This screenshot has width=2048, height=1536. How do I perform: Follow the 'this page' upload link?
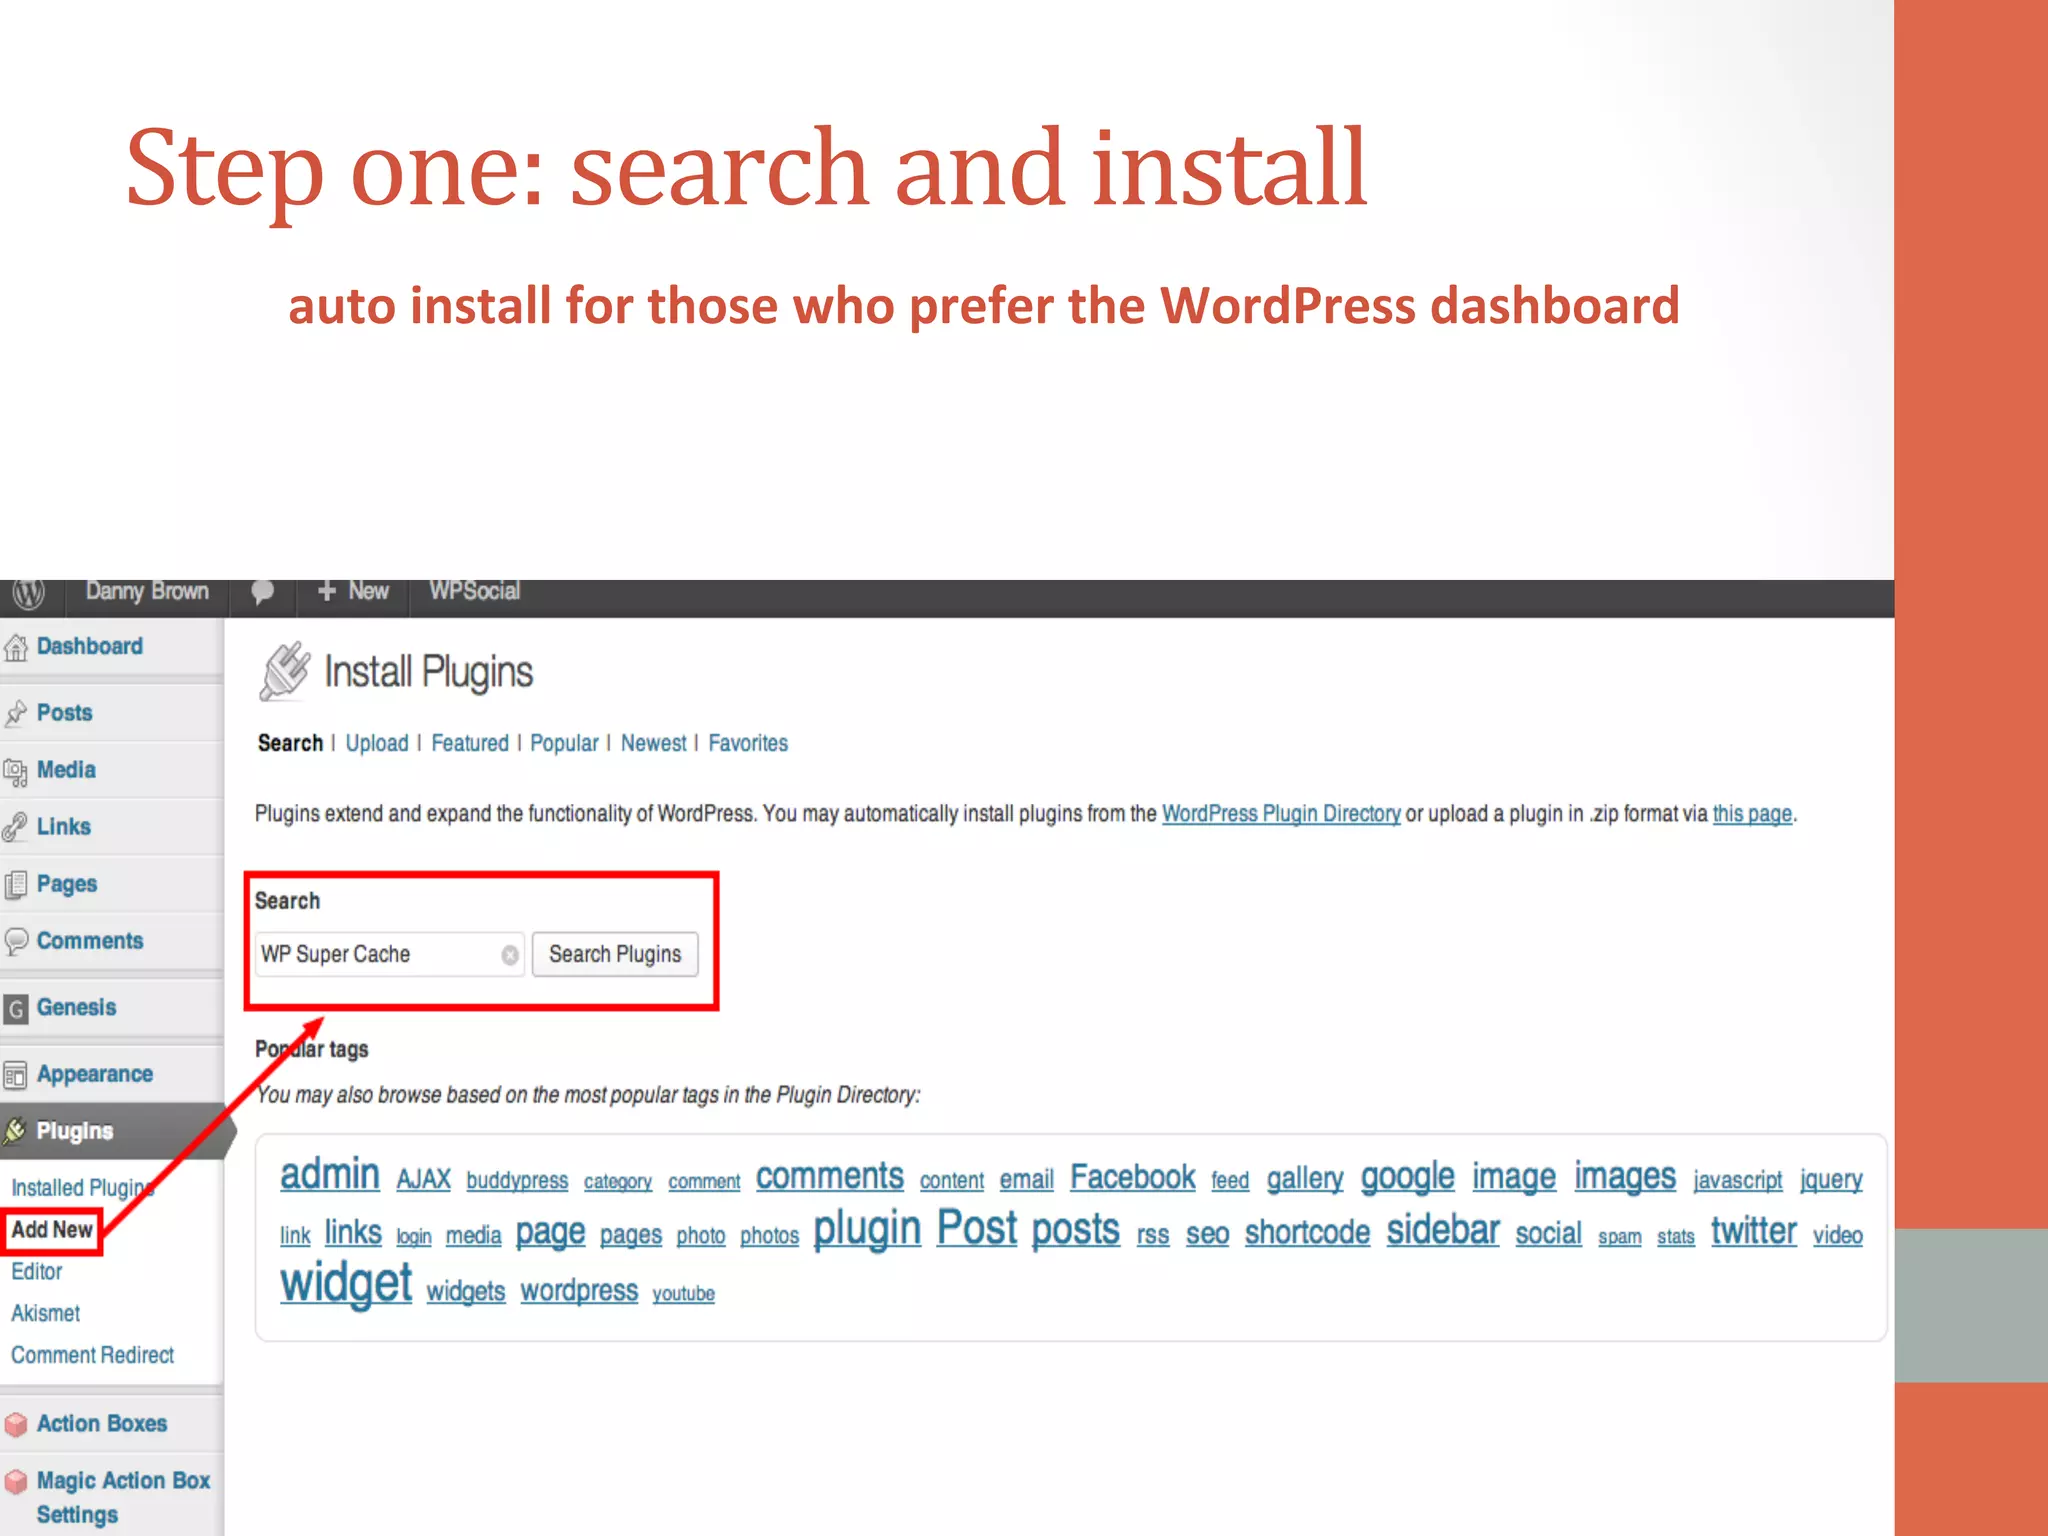[1752, 814]
